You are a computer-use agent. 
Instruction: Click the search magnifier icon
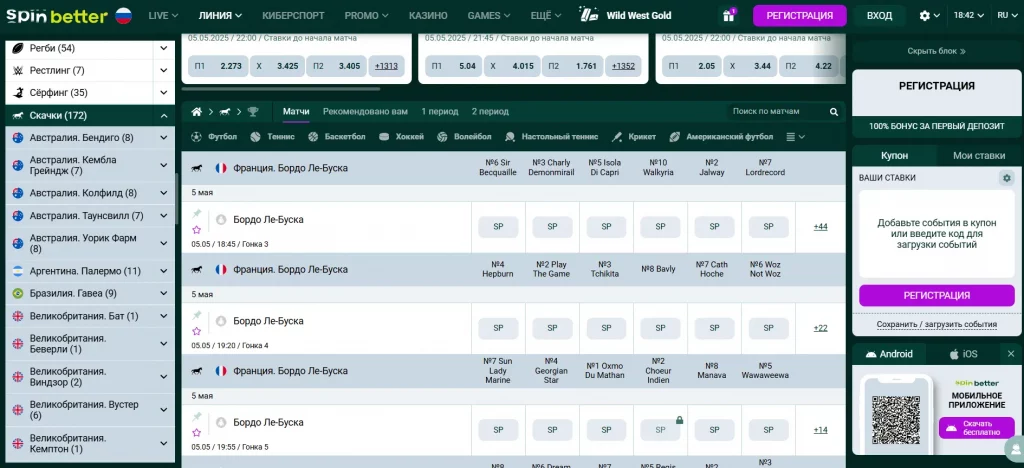834,112
